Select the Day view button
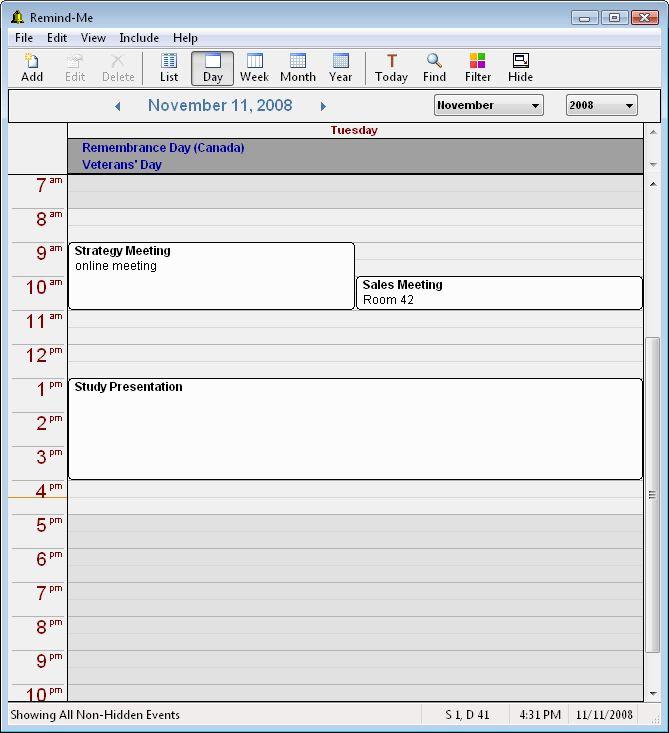Screen dimensions: 669x733 click(212, 68)
